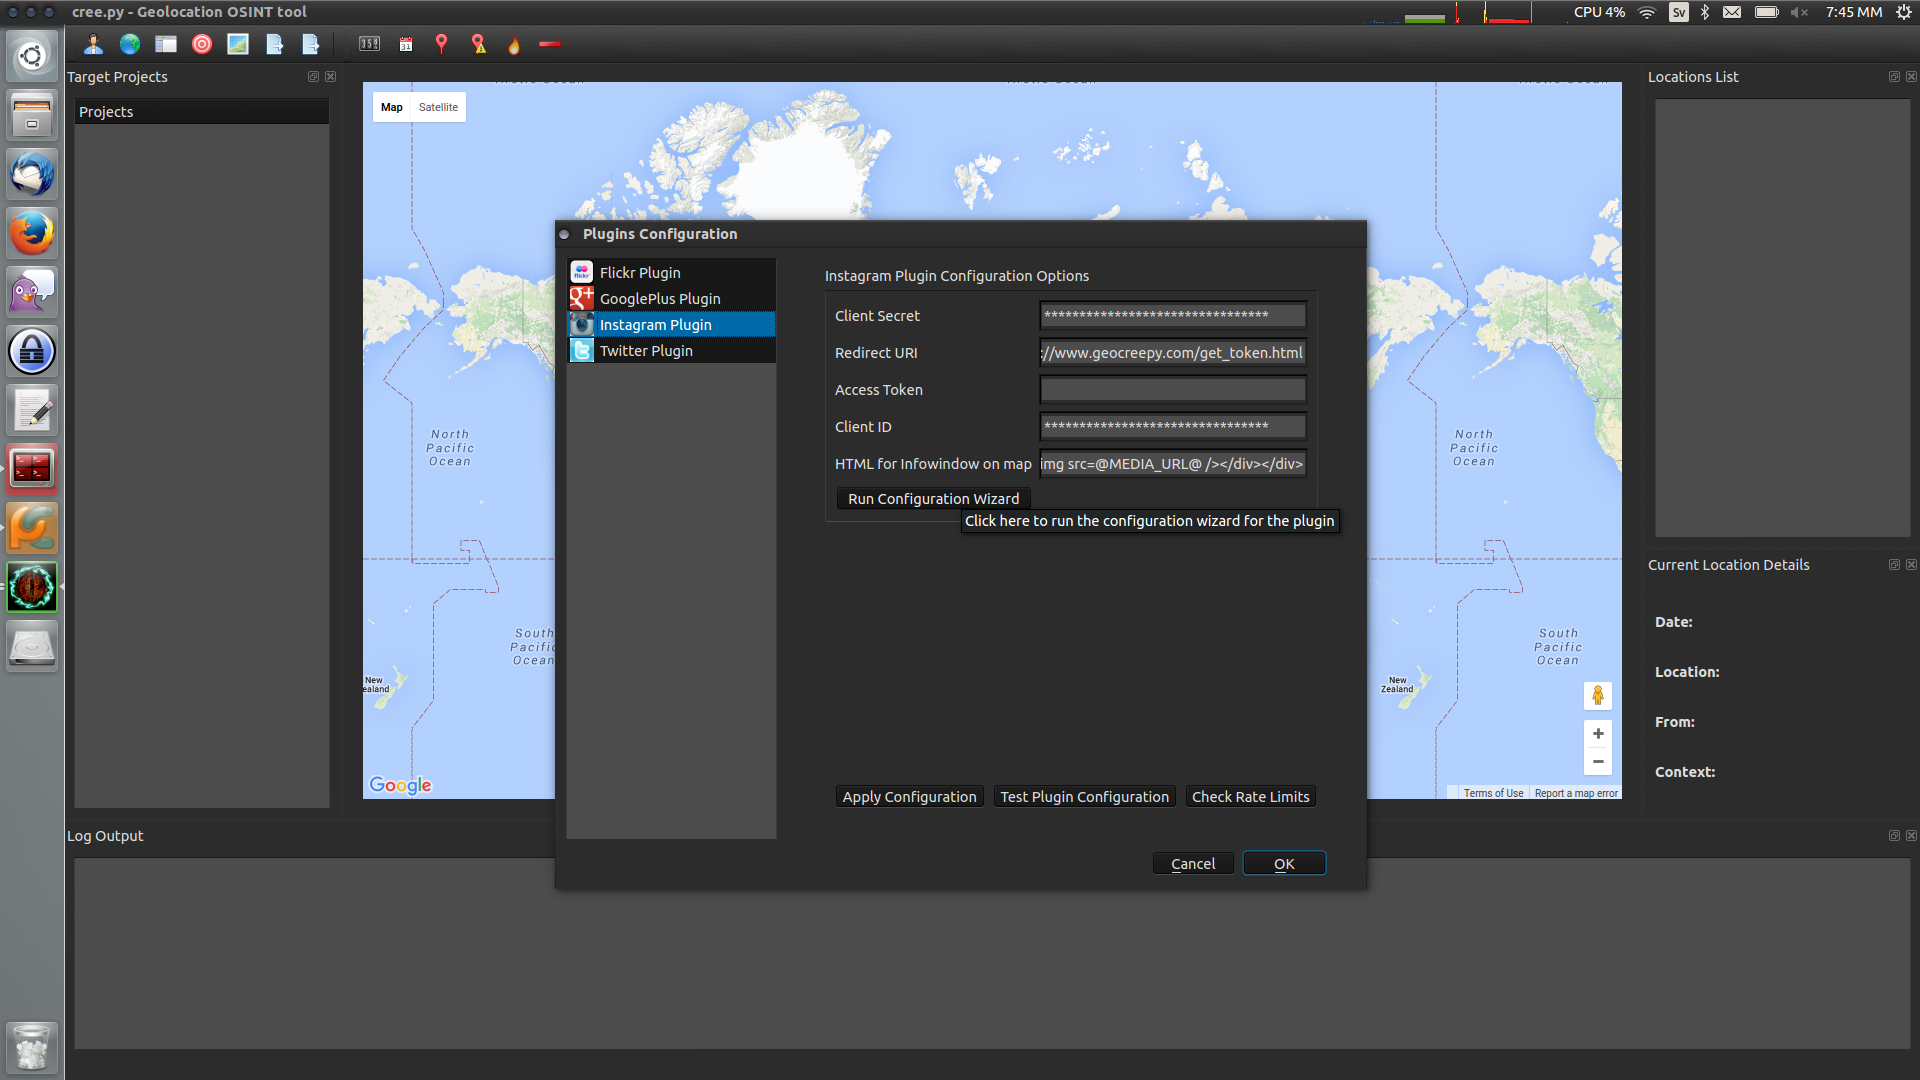Click the first document-with-arrow export icon
Screen dimensions: 1920x1080
point(274,44)
